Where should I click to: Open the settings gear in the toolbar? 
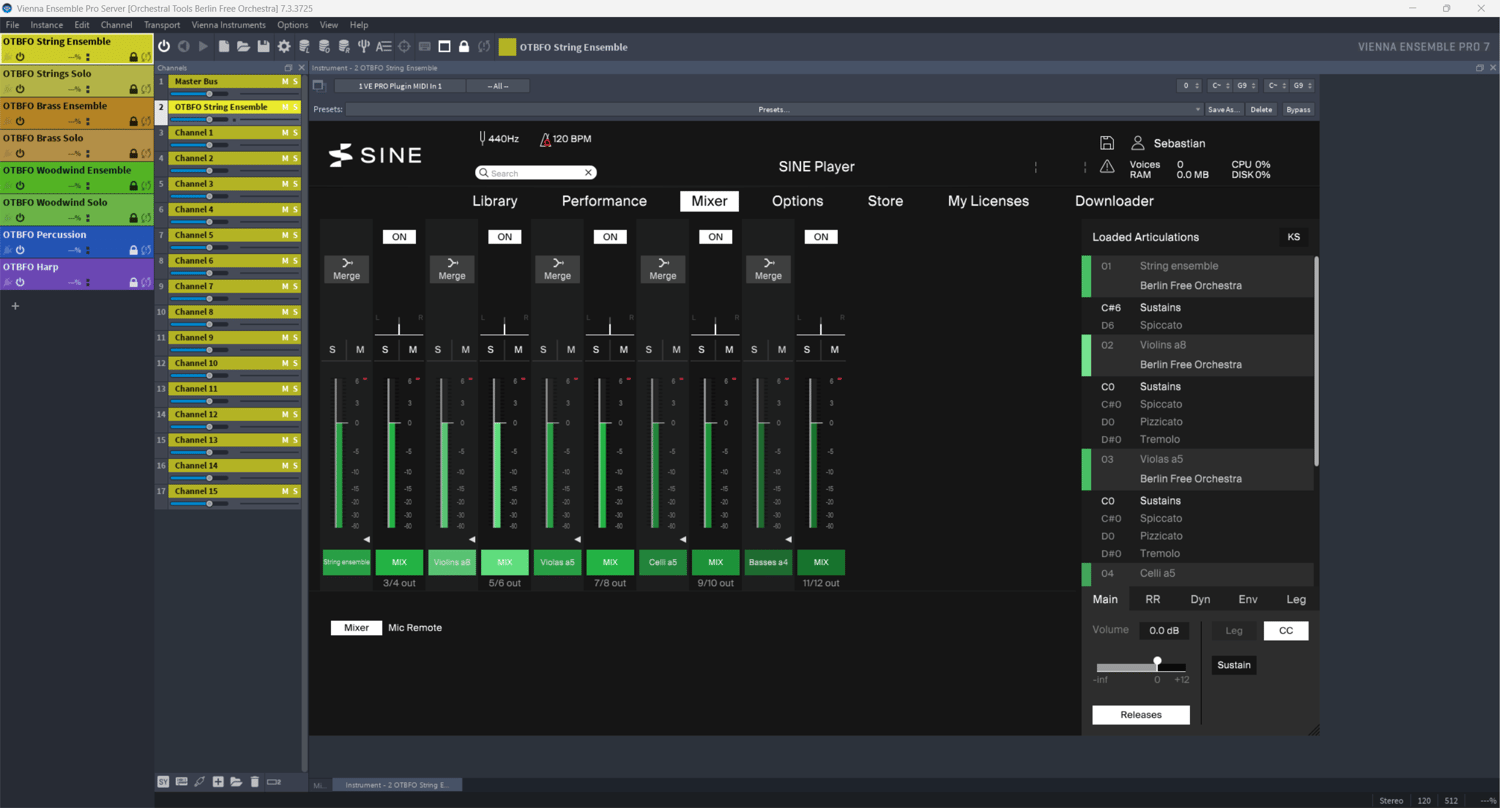(284, 47)
